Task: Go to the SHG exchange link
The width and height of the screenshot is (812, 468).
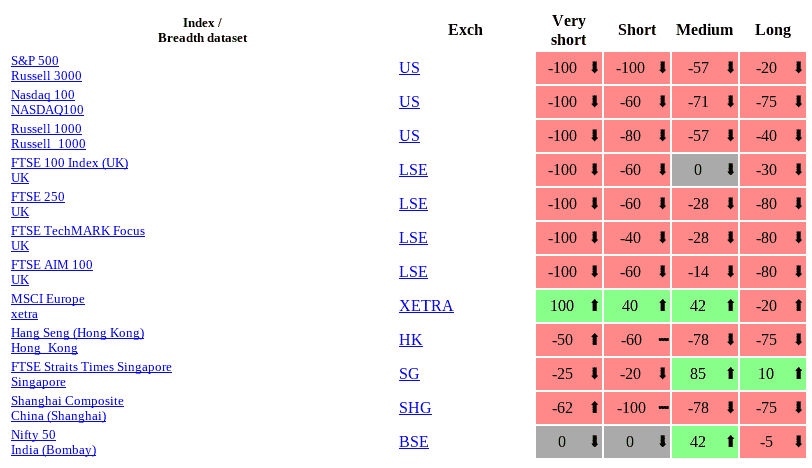Action: pyautogui.click(x=415, y=408)
